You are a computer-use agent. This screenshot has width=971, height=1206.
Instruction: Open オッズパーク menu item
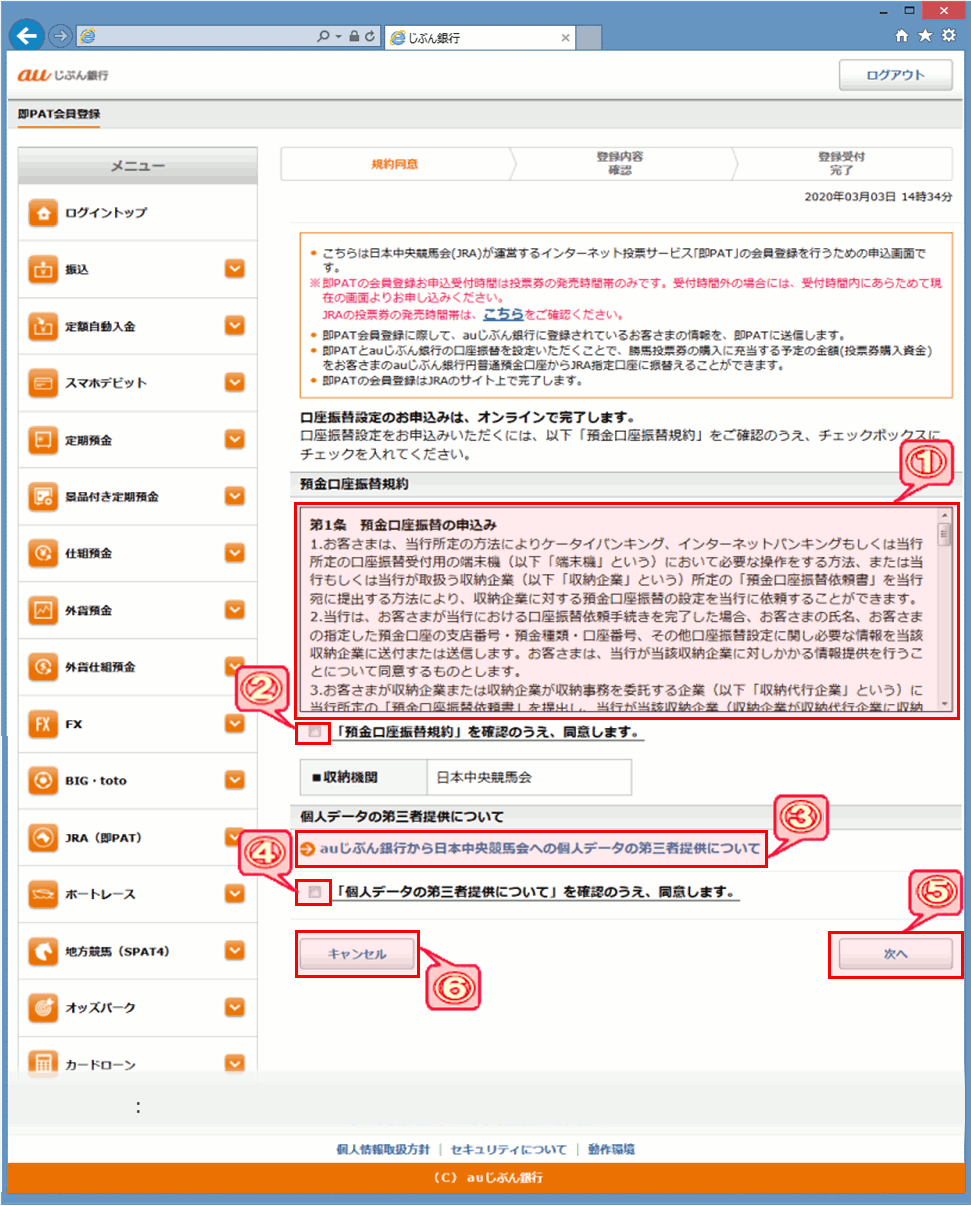(137, 1007)
